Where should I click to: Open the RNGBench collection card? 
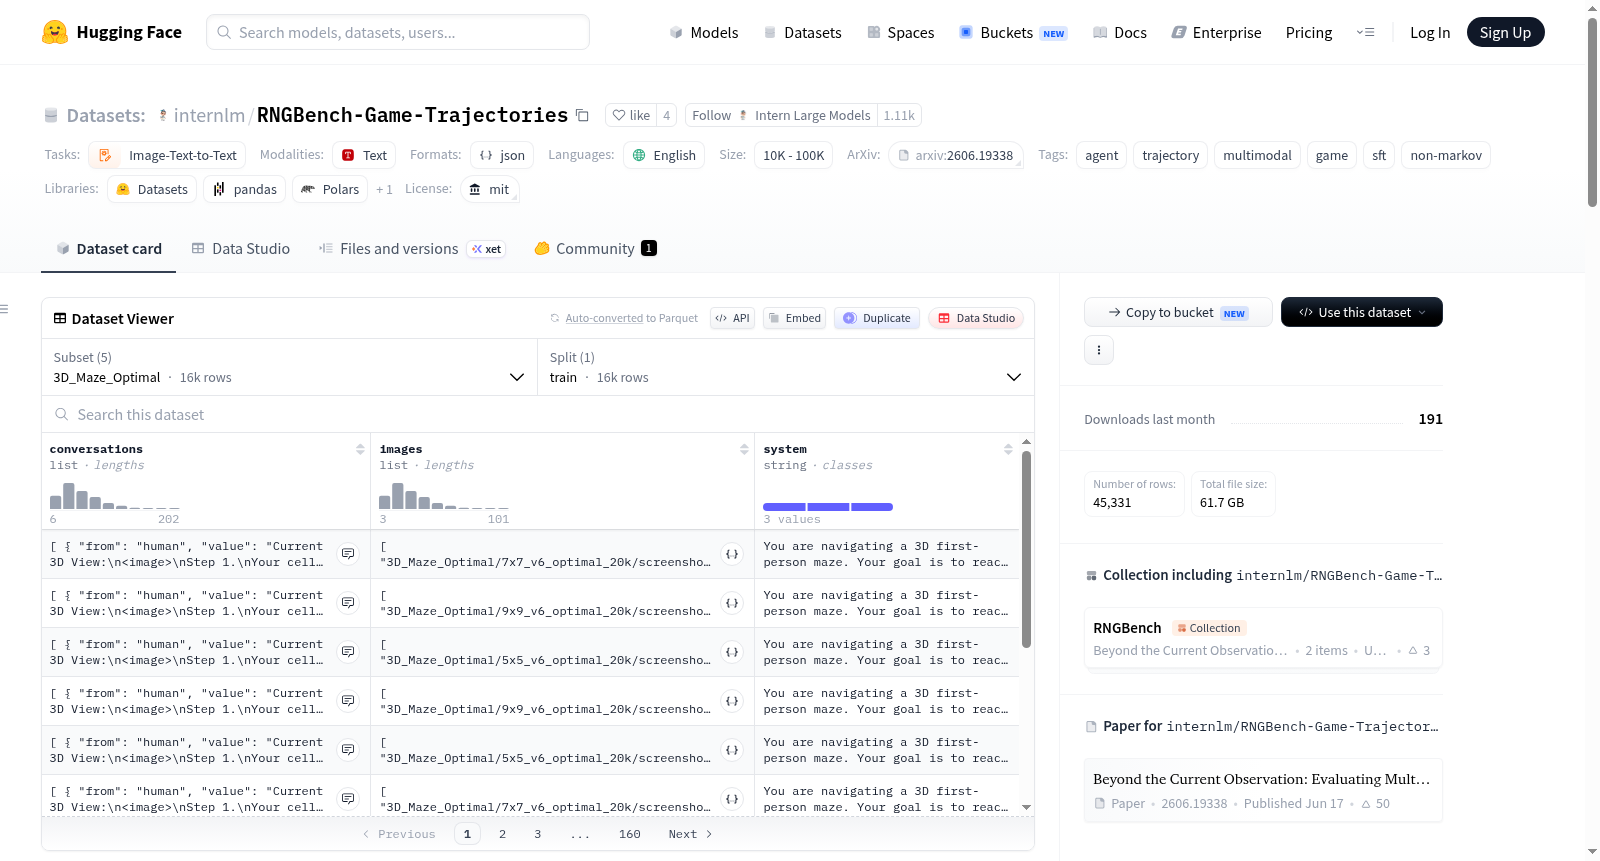click(x=1263, y=639)
